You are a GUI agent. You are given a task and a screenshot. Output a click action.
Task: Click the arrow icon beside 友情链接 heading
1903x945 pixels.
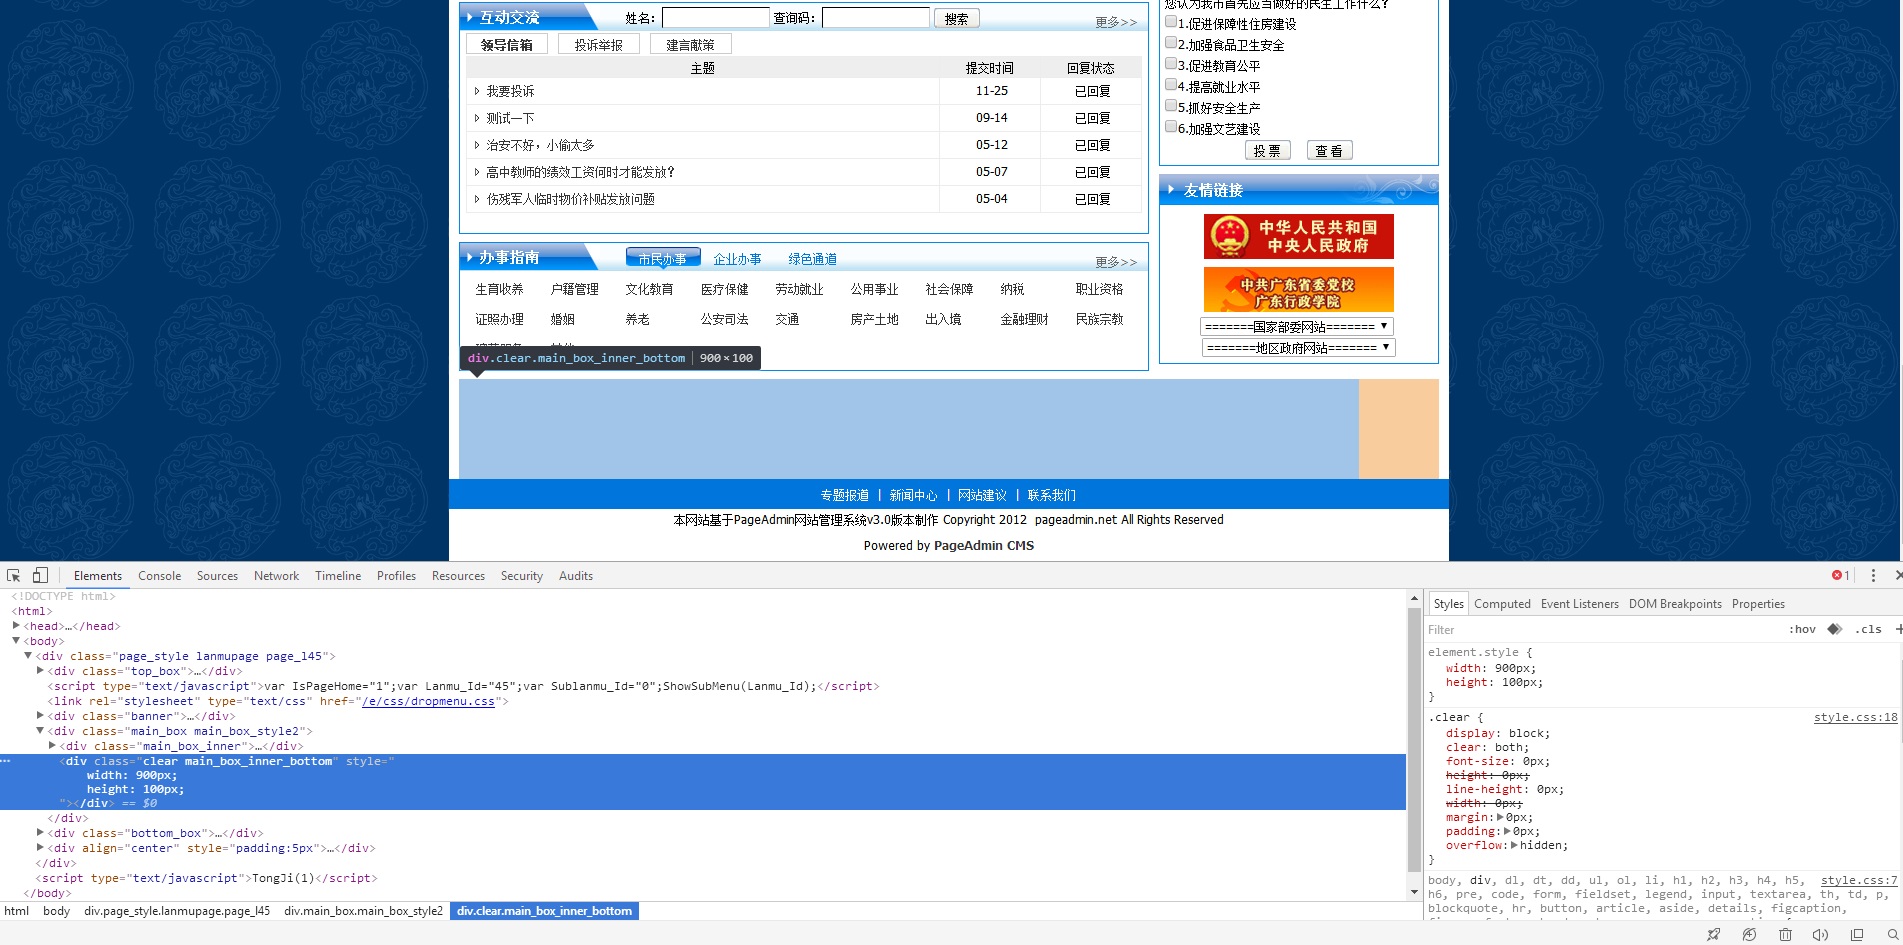pyautogui.click(x=1171, y=189)
